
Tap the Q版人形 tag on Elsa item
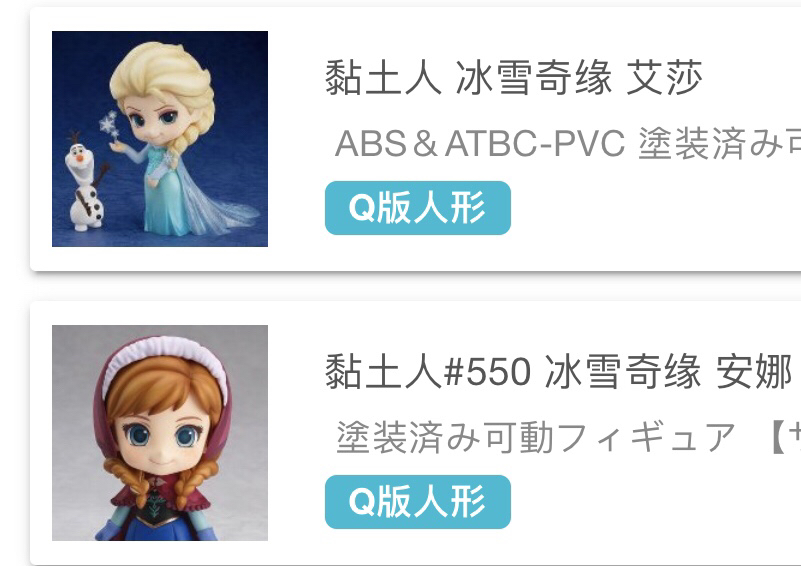[x=418, y=208]
